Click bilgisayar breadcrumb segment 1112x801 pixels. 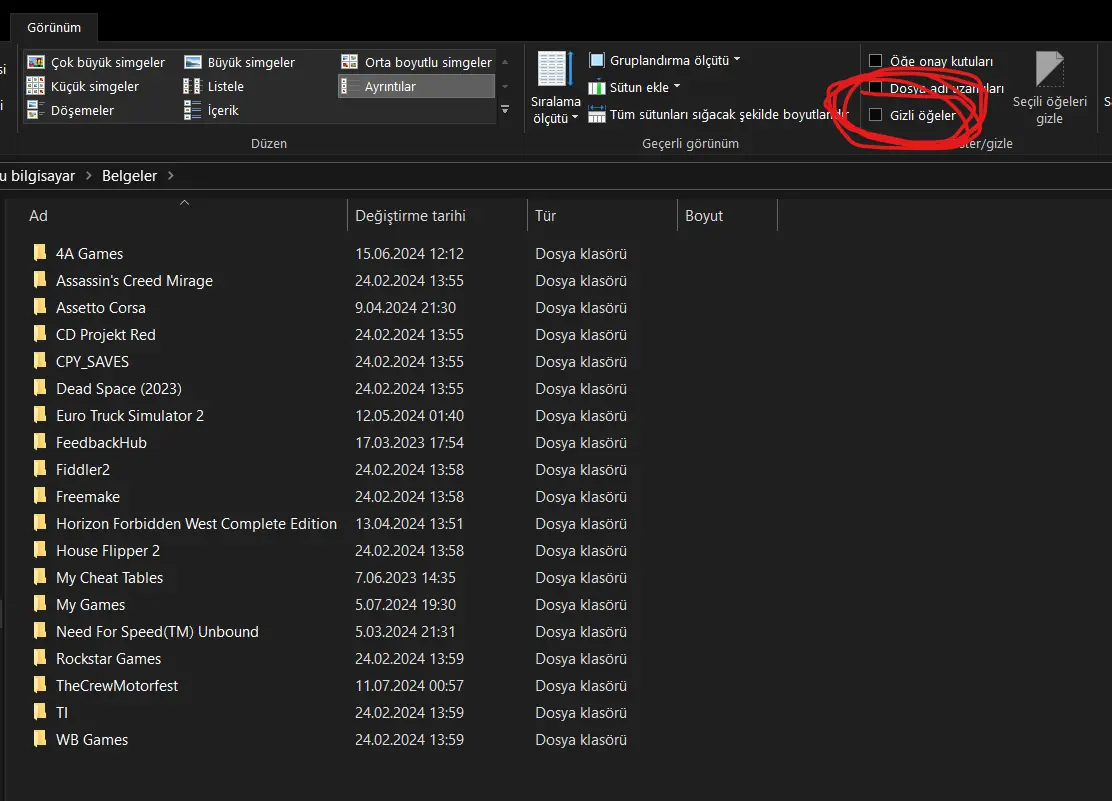43,176
